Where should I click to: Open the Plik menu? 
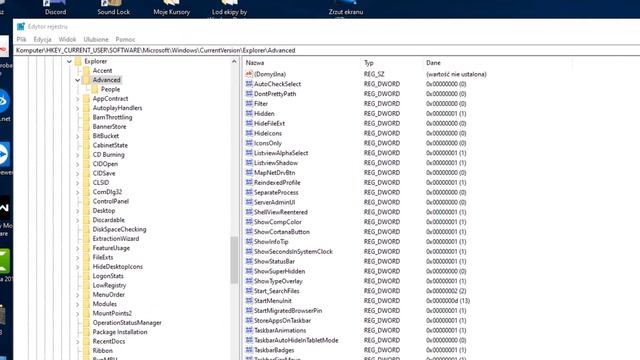(x=21, y=39)
